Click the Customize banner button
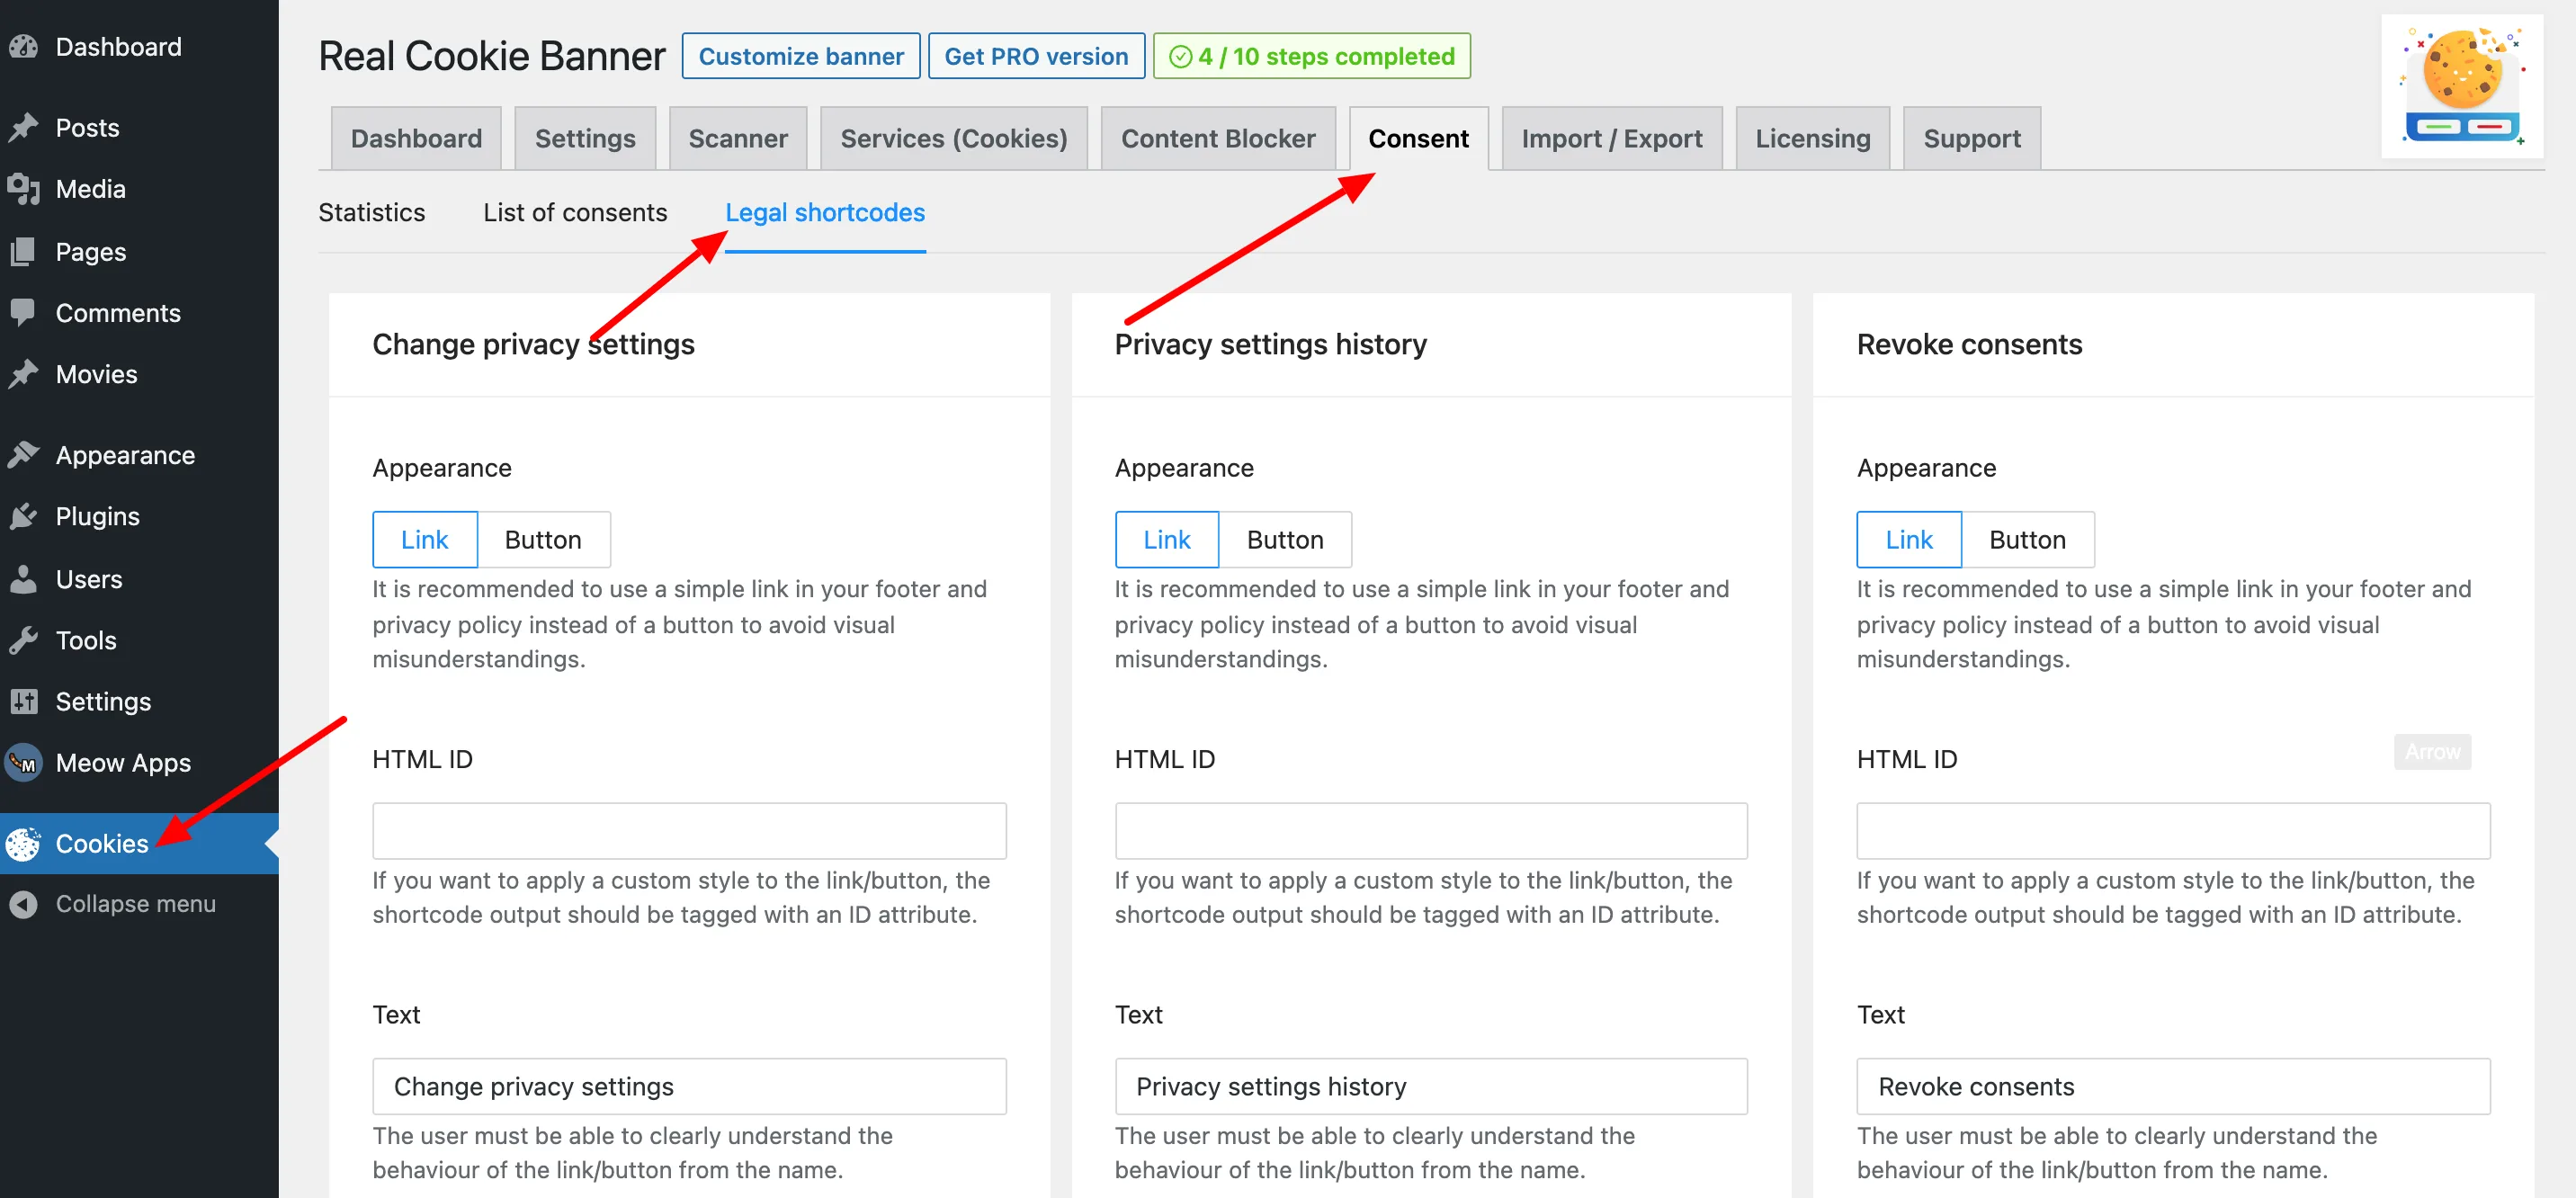 pyautogui.click(x=800, y=57)
